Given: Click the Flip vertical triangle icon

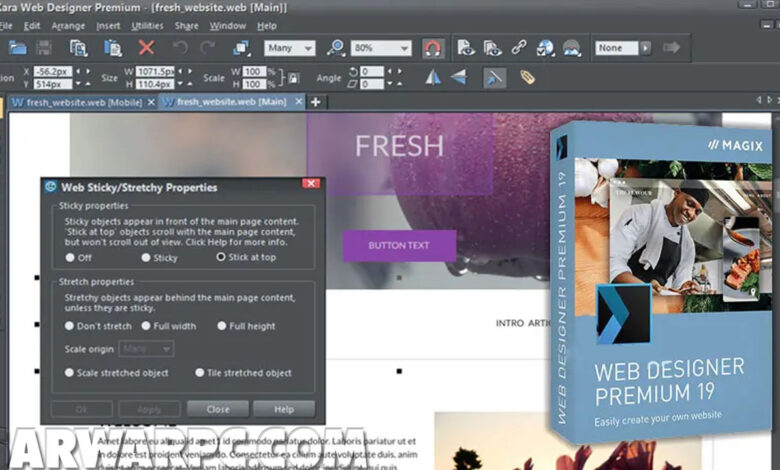Looking at the screenshot, I should (459, 78).
